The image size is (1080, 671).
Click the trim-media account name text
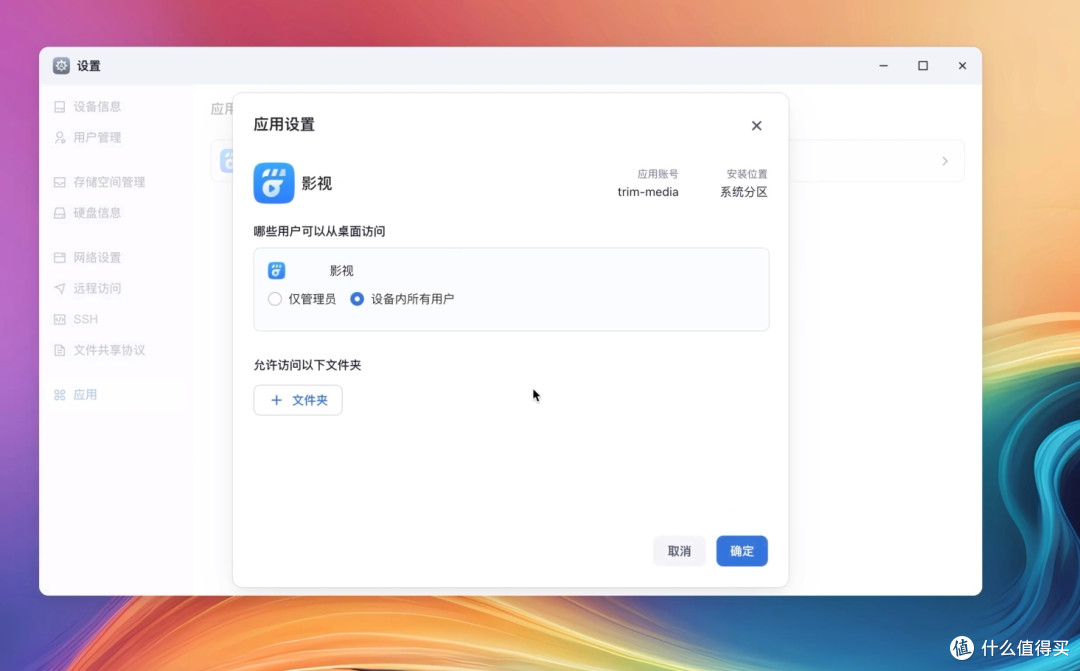pyautogui.click(x=647, y=192)
